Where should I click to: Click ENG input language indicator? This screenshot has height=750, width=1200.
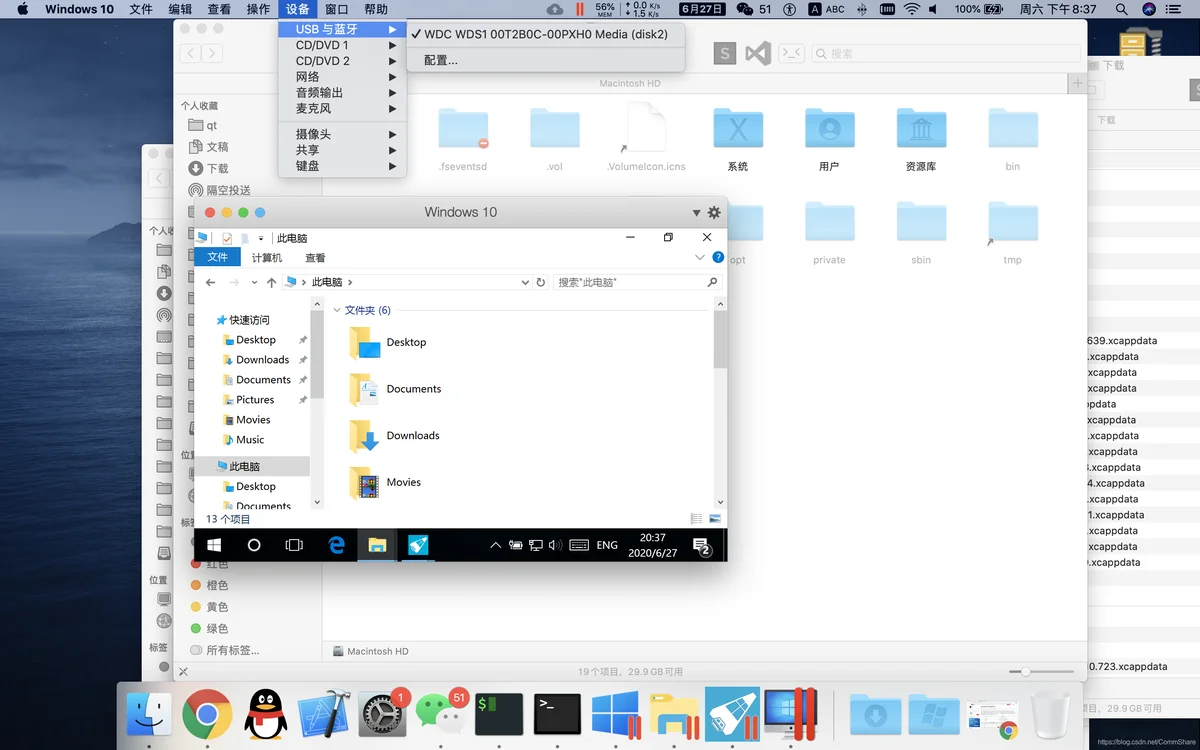[x=607, y=545]
